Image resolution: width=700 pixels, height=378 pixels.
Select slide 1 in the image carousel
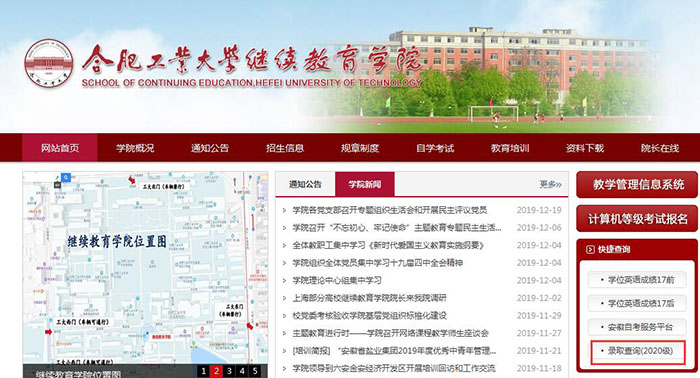(204, 371)
